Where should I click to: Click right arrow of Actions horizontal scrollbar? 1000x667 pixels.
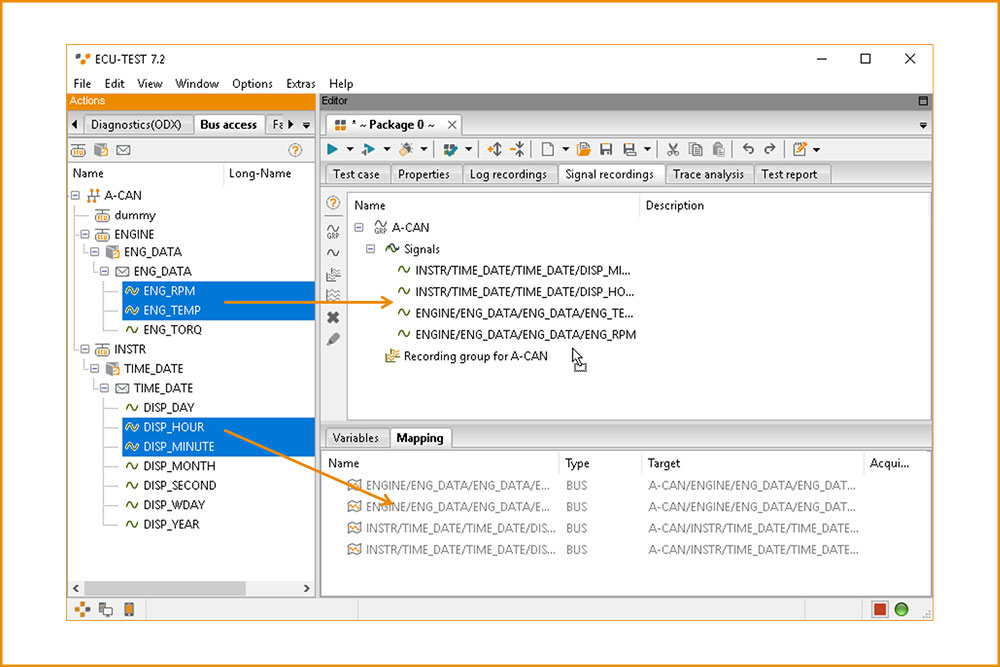(306, 588)
